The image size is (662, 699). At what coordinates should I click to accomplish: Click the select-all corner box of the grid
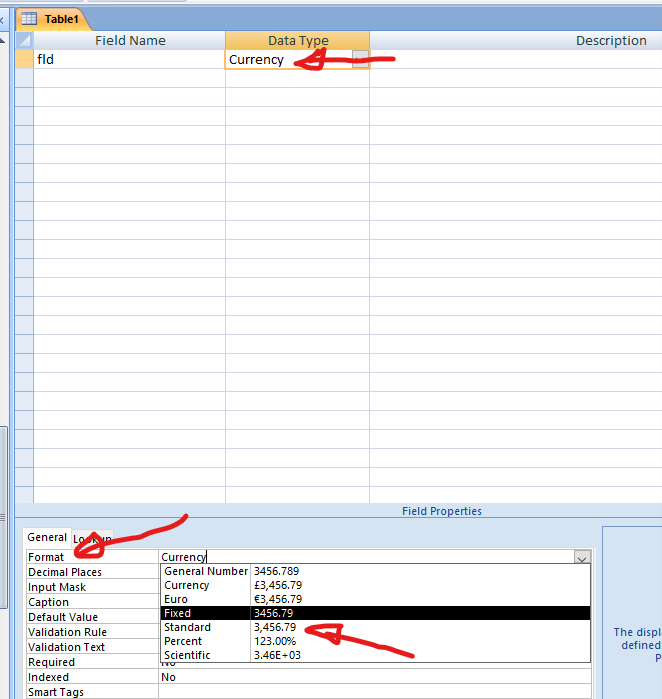(24, 41)
